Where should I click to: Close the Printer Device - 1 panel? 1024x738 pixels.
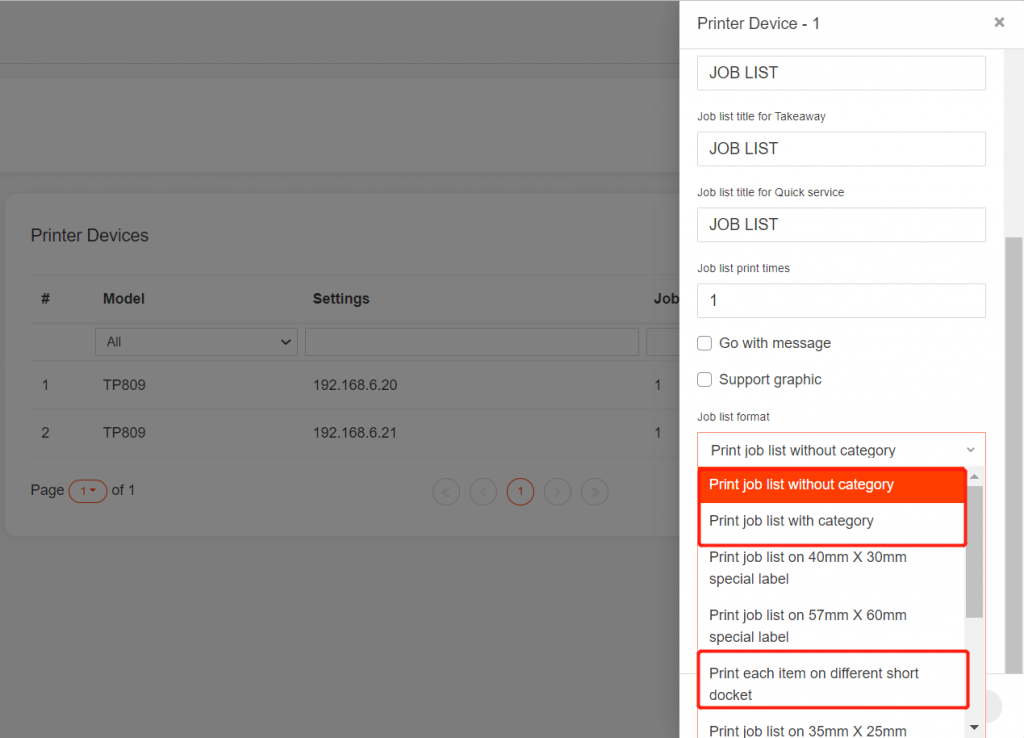click(x=999, y=22)
